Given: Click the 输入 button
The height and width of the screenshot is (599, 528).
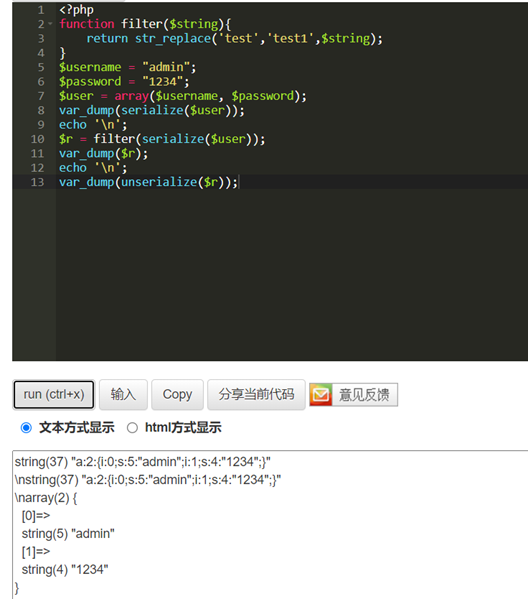Looking at the screenshot, I should 123,394.
